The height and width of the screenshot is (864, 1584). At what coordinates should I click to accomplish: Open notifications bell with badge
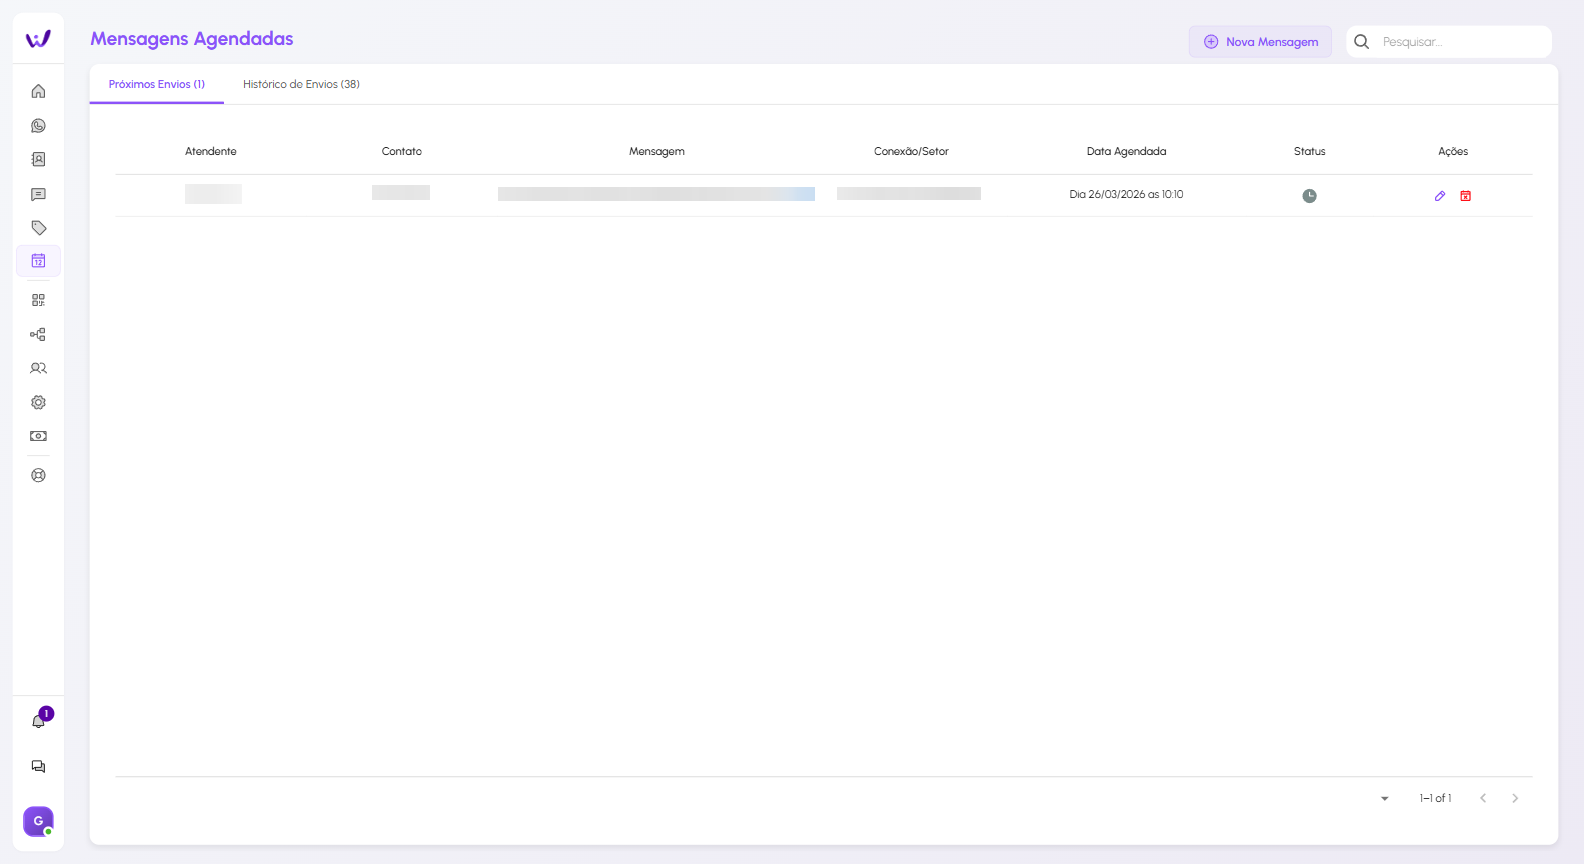[39, 721]
